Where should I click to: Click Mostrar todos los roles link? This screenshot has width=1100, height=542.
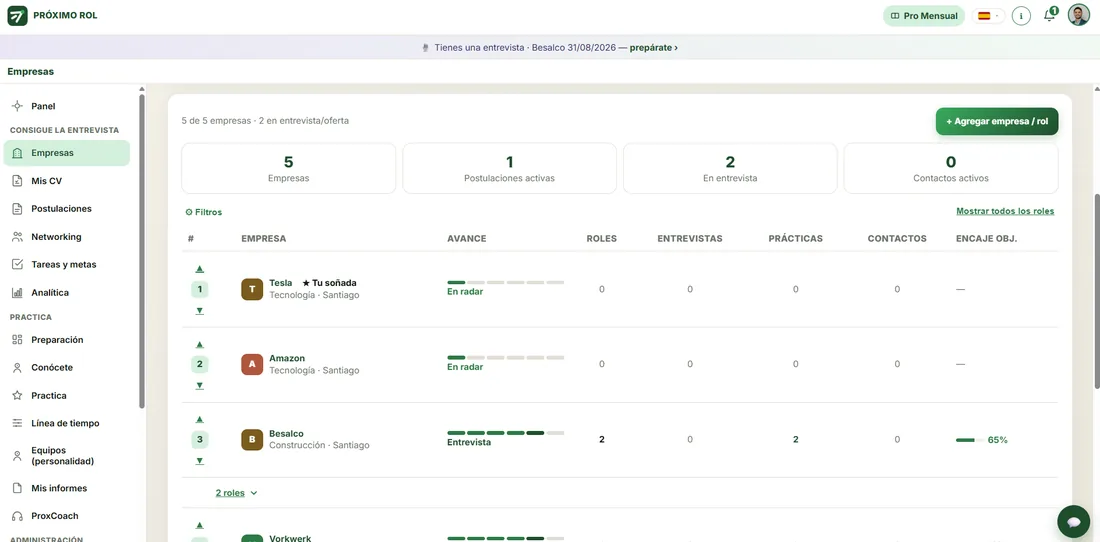[x=1005, y=211]
